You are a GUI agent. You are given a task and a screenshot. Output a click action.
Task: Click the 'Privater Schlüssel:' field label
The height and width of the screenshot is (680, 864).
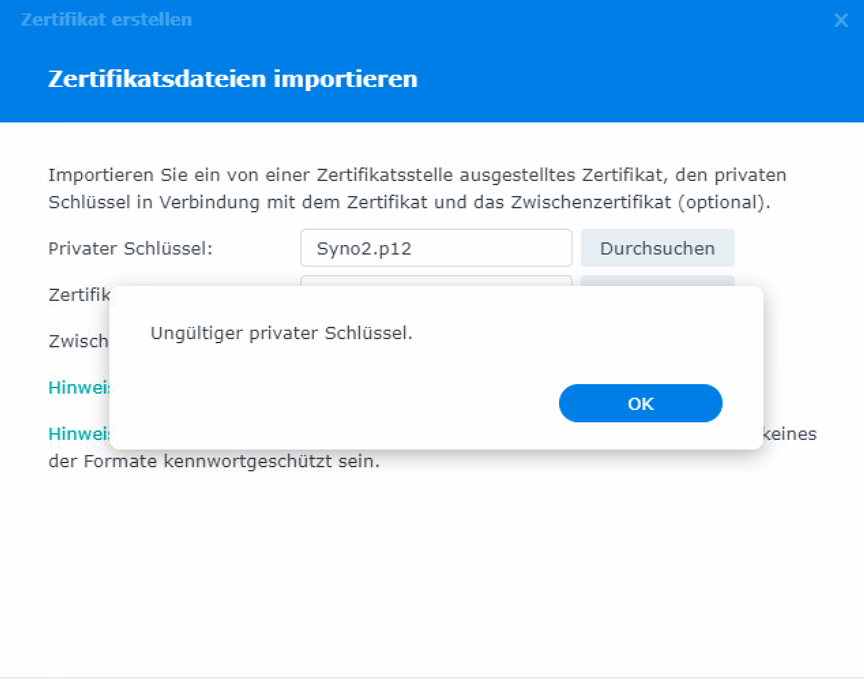(x=130, y=248)
